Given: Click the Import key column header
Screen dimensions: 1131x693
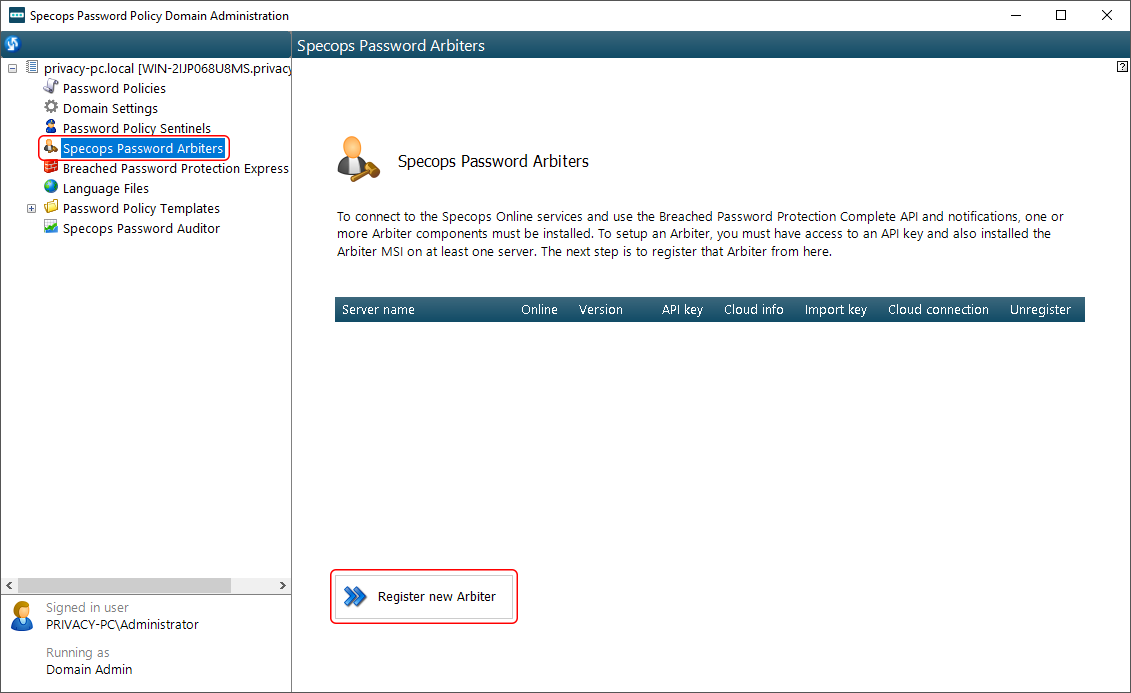Looking at the screenshot, I should tap(836, 309).
